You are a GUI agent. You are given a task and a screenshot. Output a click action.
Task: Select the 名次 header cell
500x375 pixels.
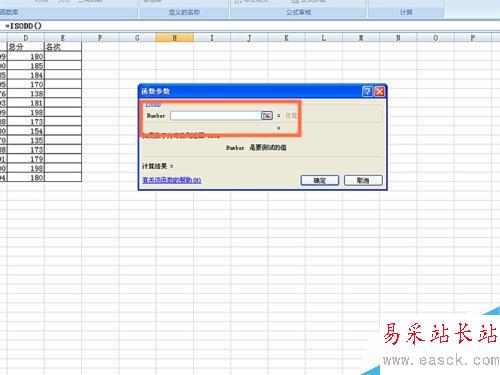(63, 47)
